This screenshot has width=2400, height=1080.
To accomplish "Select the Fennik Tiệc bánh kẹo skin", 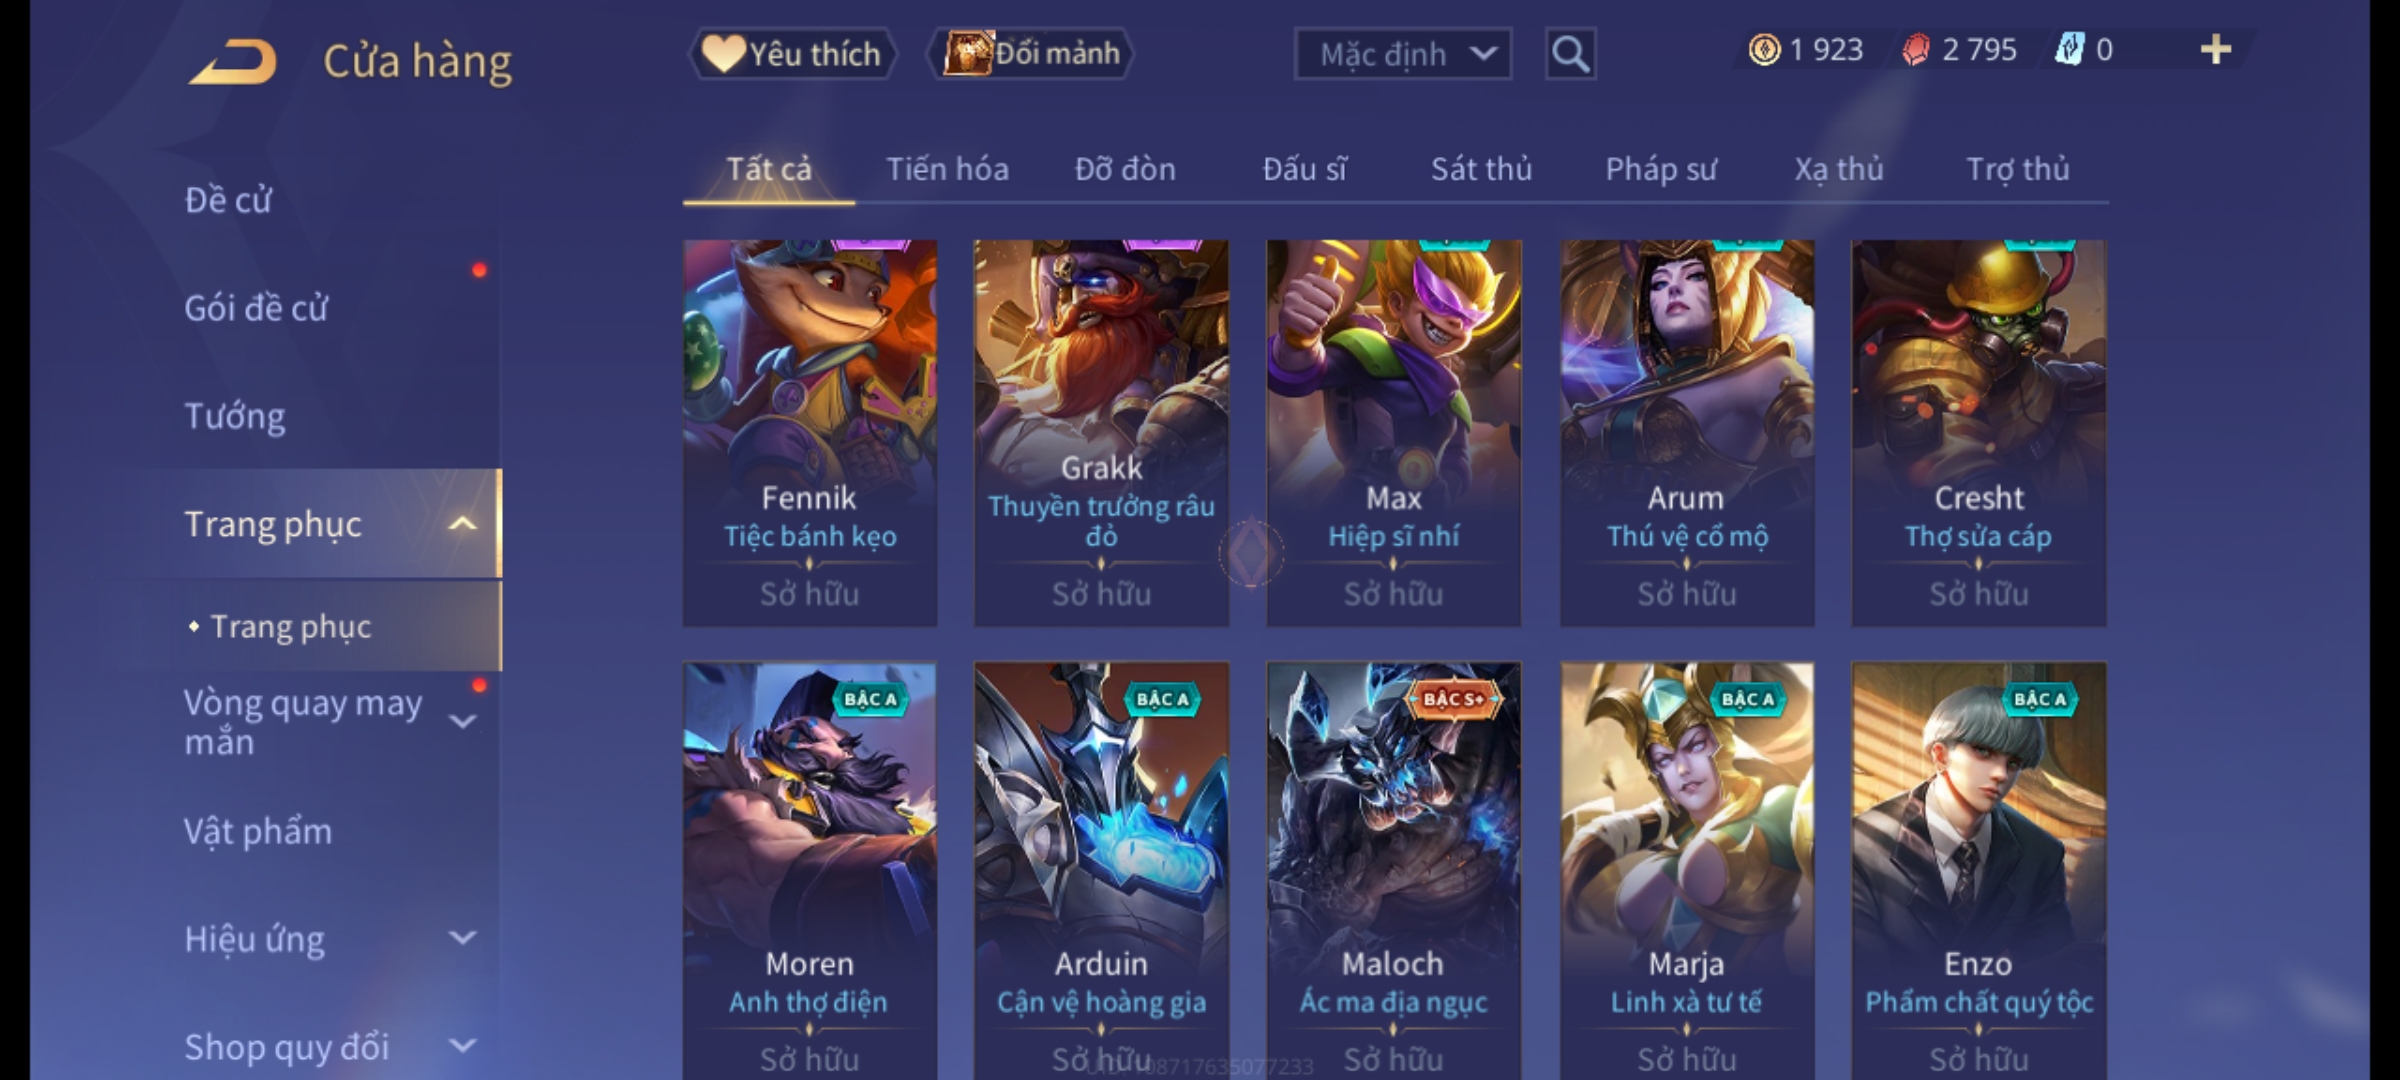I will coord(810,433).
